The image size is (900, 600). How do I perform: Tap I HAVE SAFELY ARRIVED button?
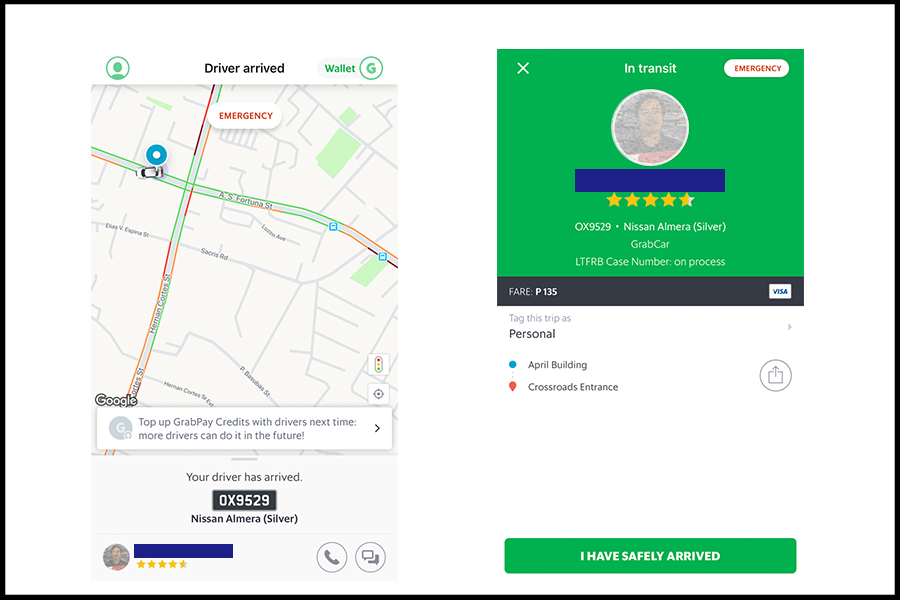650,556
